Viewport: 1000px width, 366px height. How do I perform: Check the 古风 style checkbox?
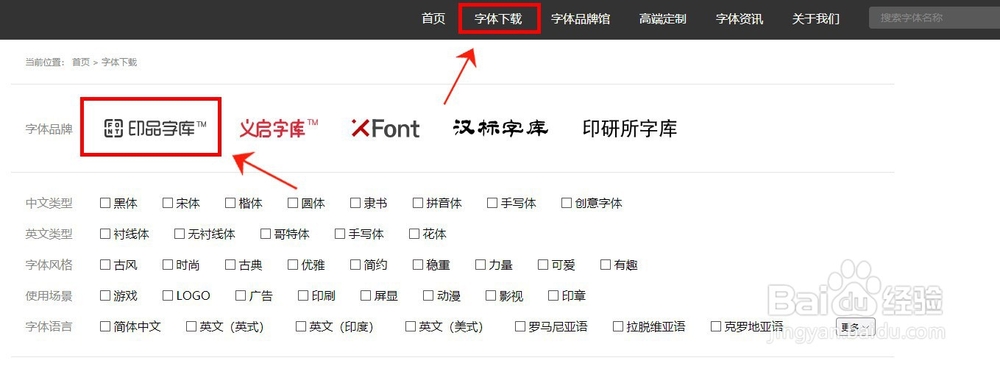click(105, 265)
